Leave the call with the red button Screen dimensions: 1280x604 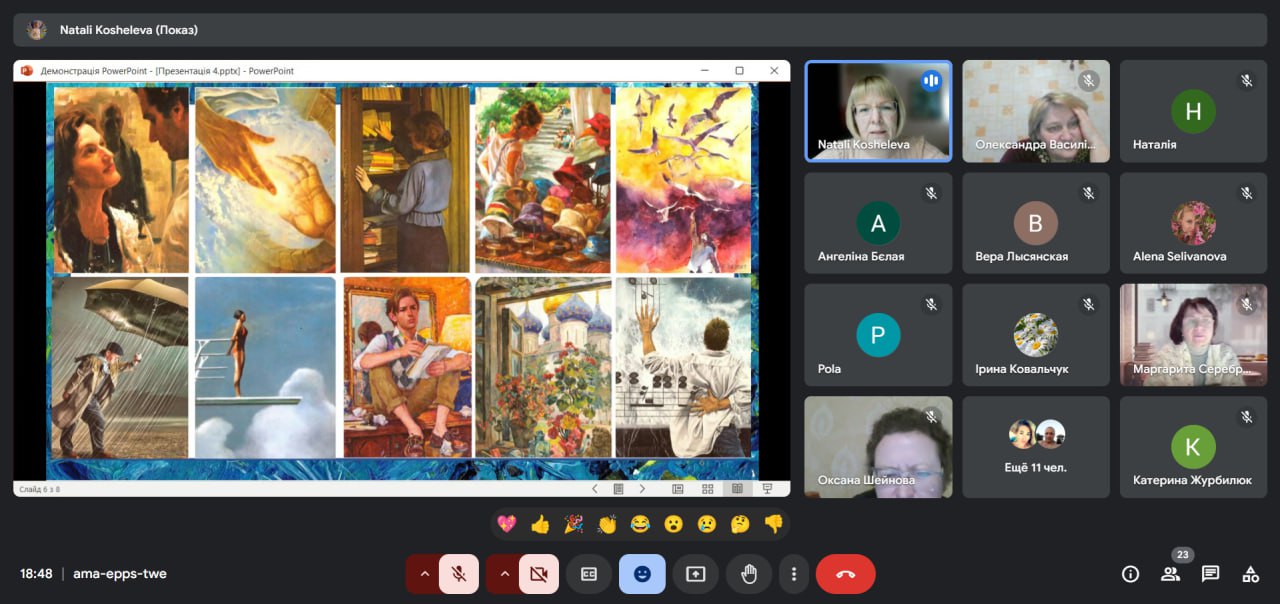[845, 574]
